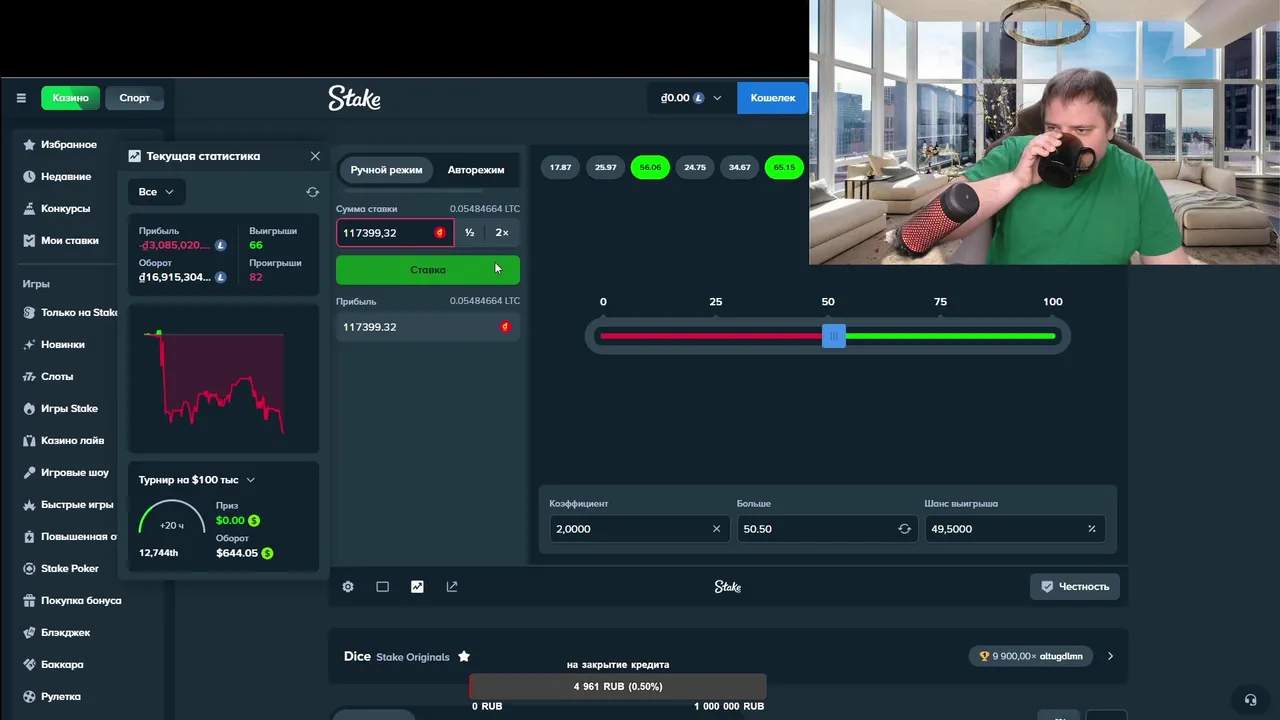Click the 34.67 past result chip
This screenshot has height=720, width=1280.
739,168
